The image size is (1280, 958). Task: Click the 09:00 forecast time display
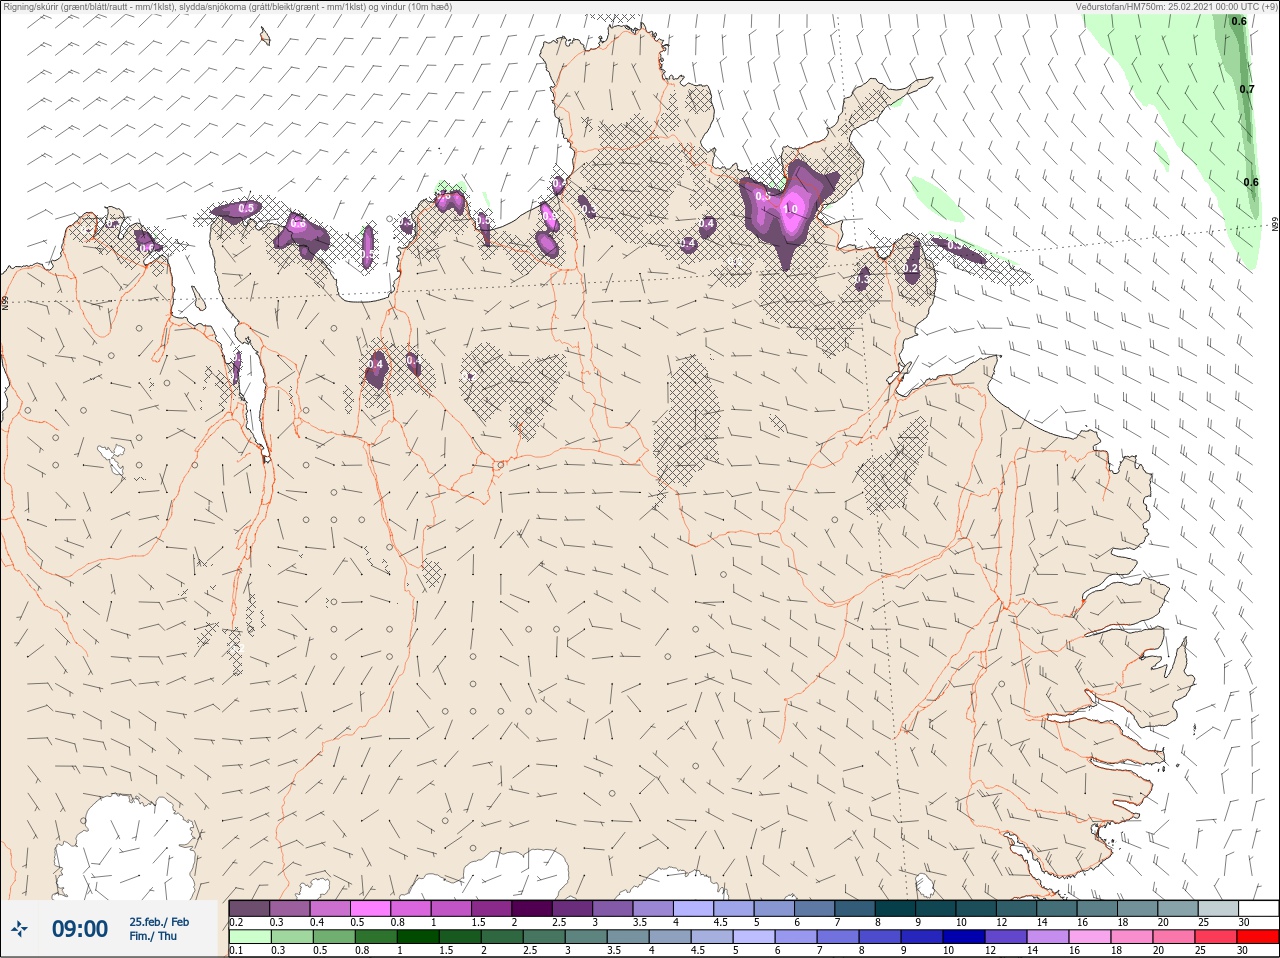tap(80, 929)
